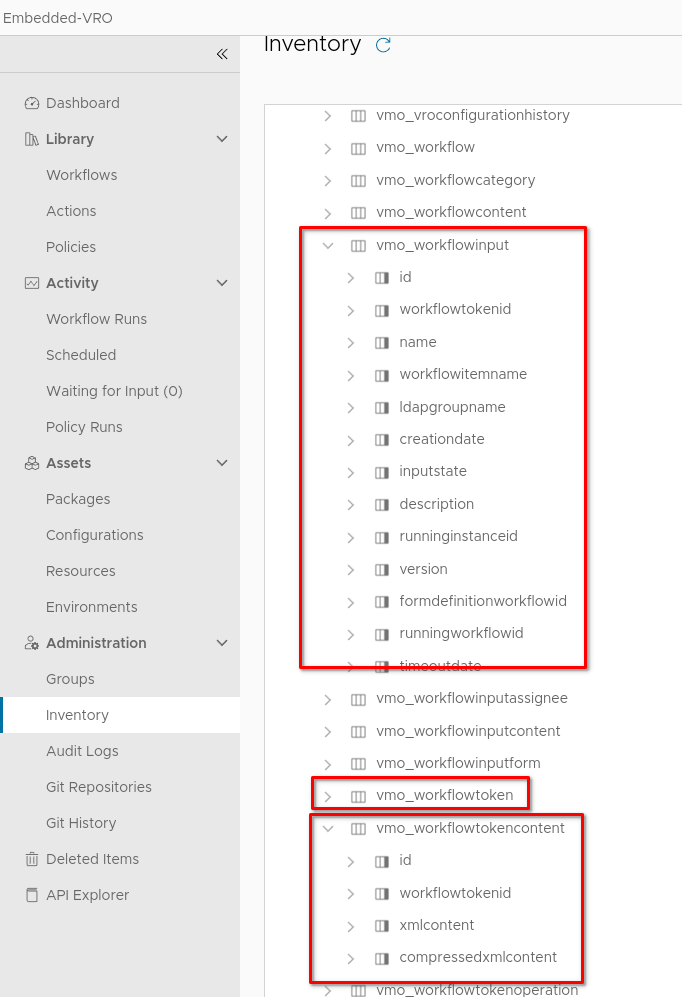Expand the workflowitemname column node
The height and width of the screenshot is (997, 682).
click(350, 375)
